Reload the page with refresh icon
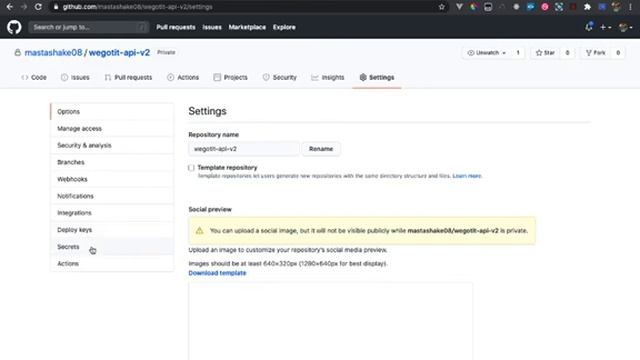The width and height of the screenshot is (640, 360). tap(38, 7)
